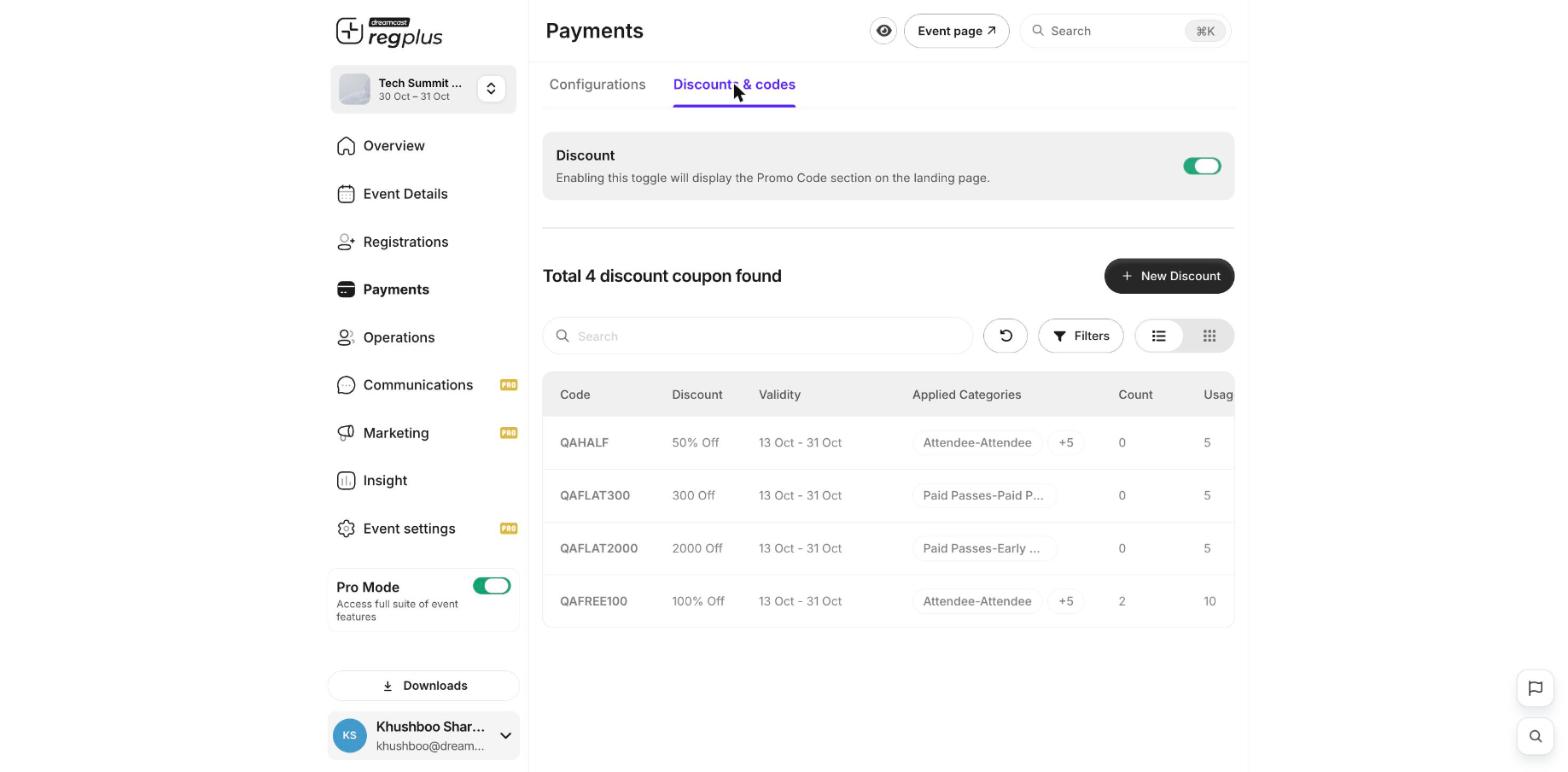The height and width of the screenshot is (772, 1568).
Task: Open the Overview home icon
Action: 346,146
